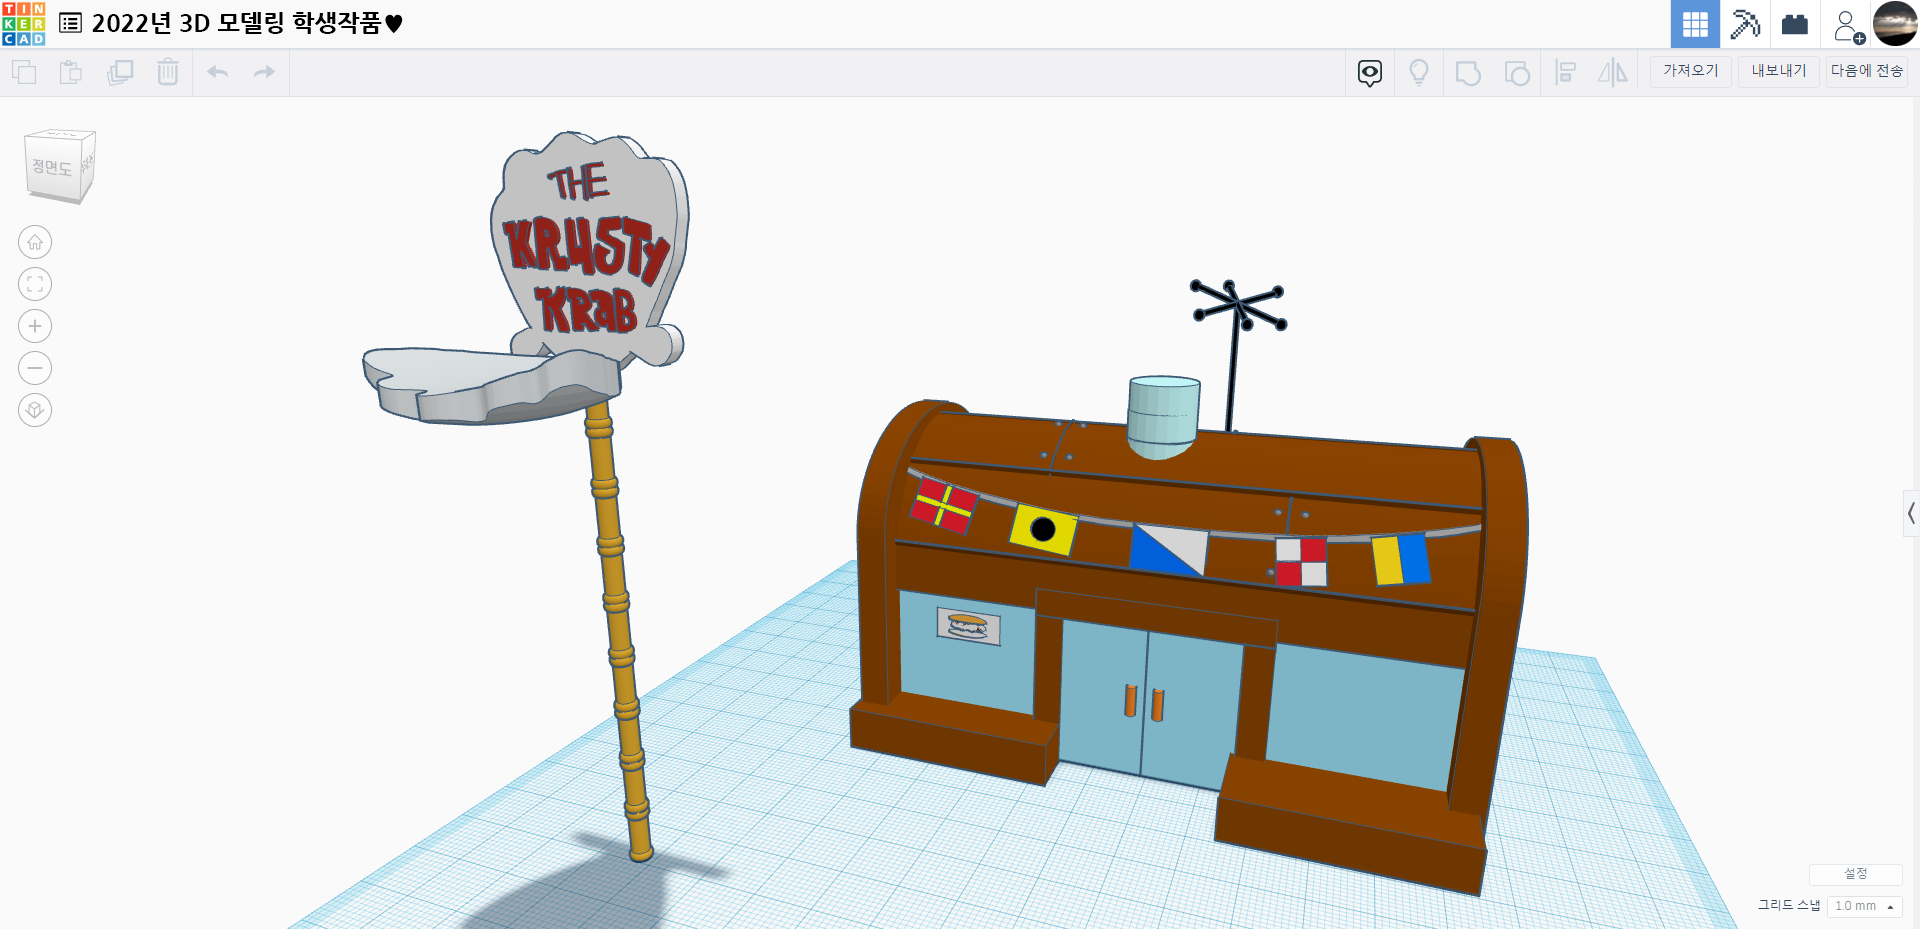Click the Paste toolbar icon
1920x929 pixels.
tap(71, 72)
